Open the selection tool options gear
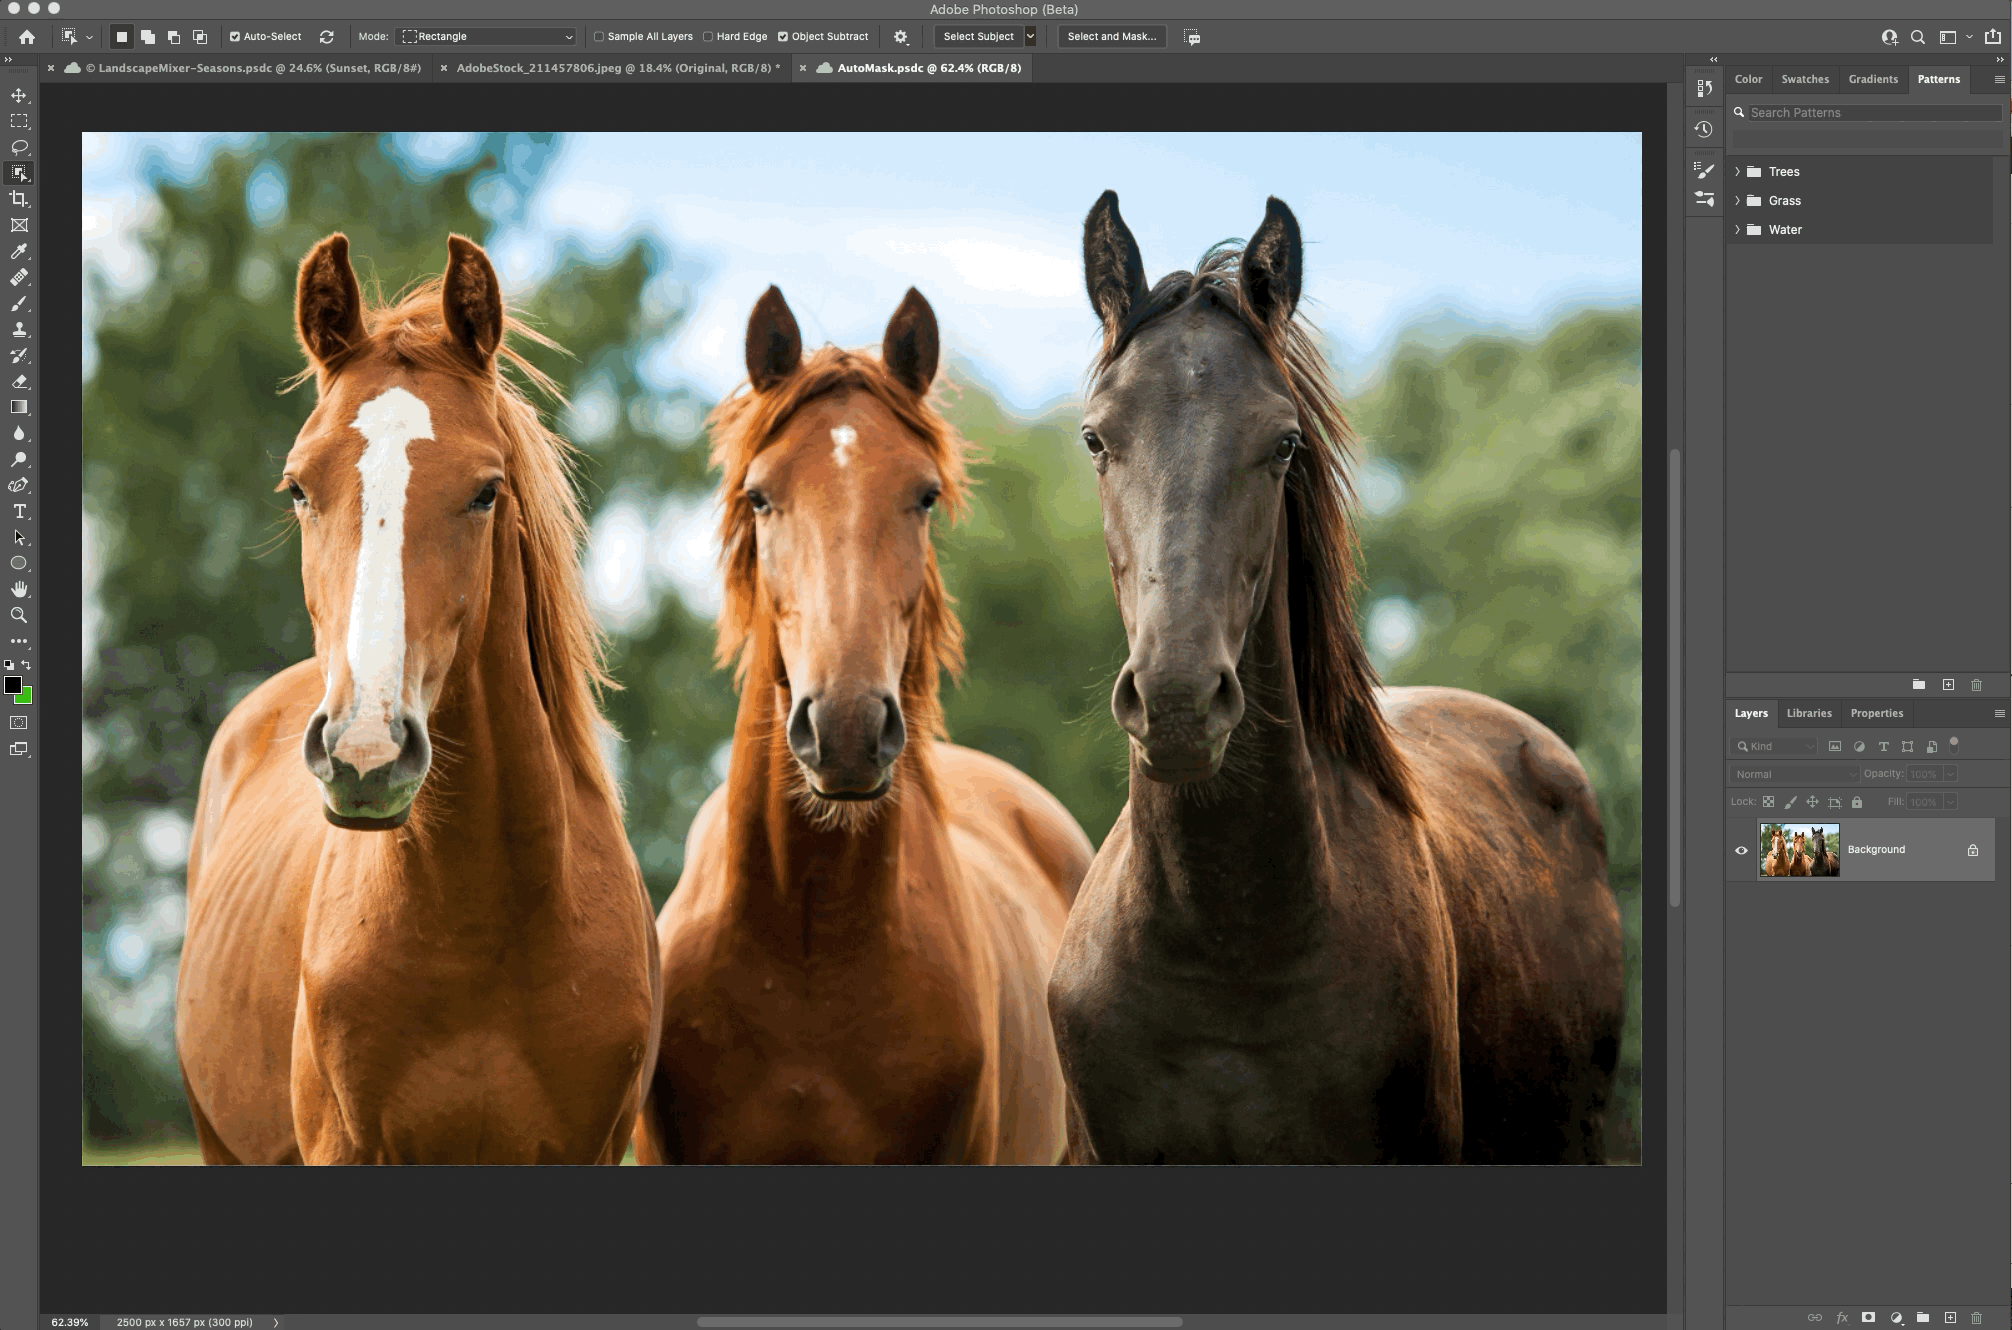2012x1330 pixels. (x=899, y=36)
